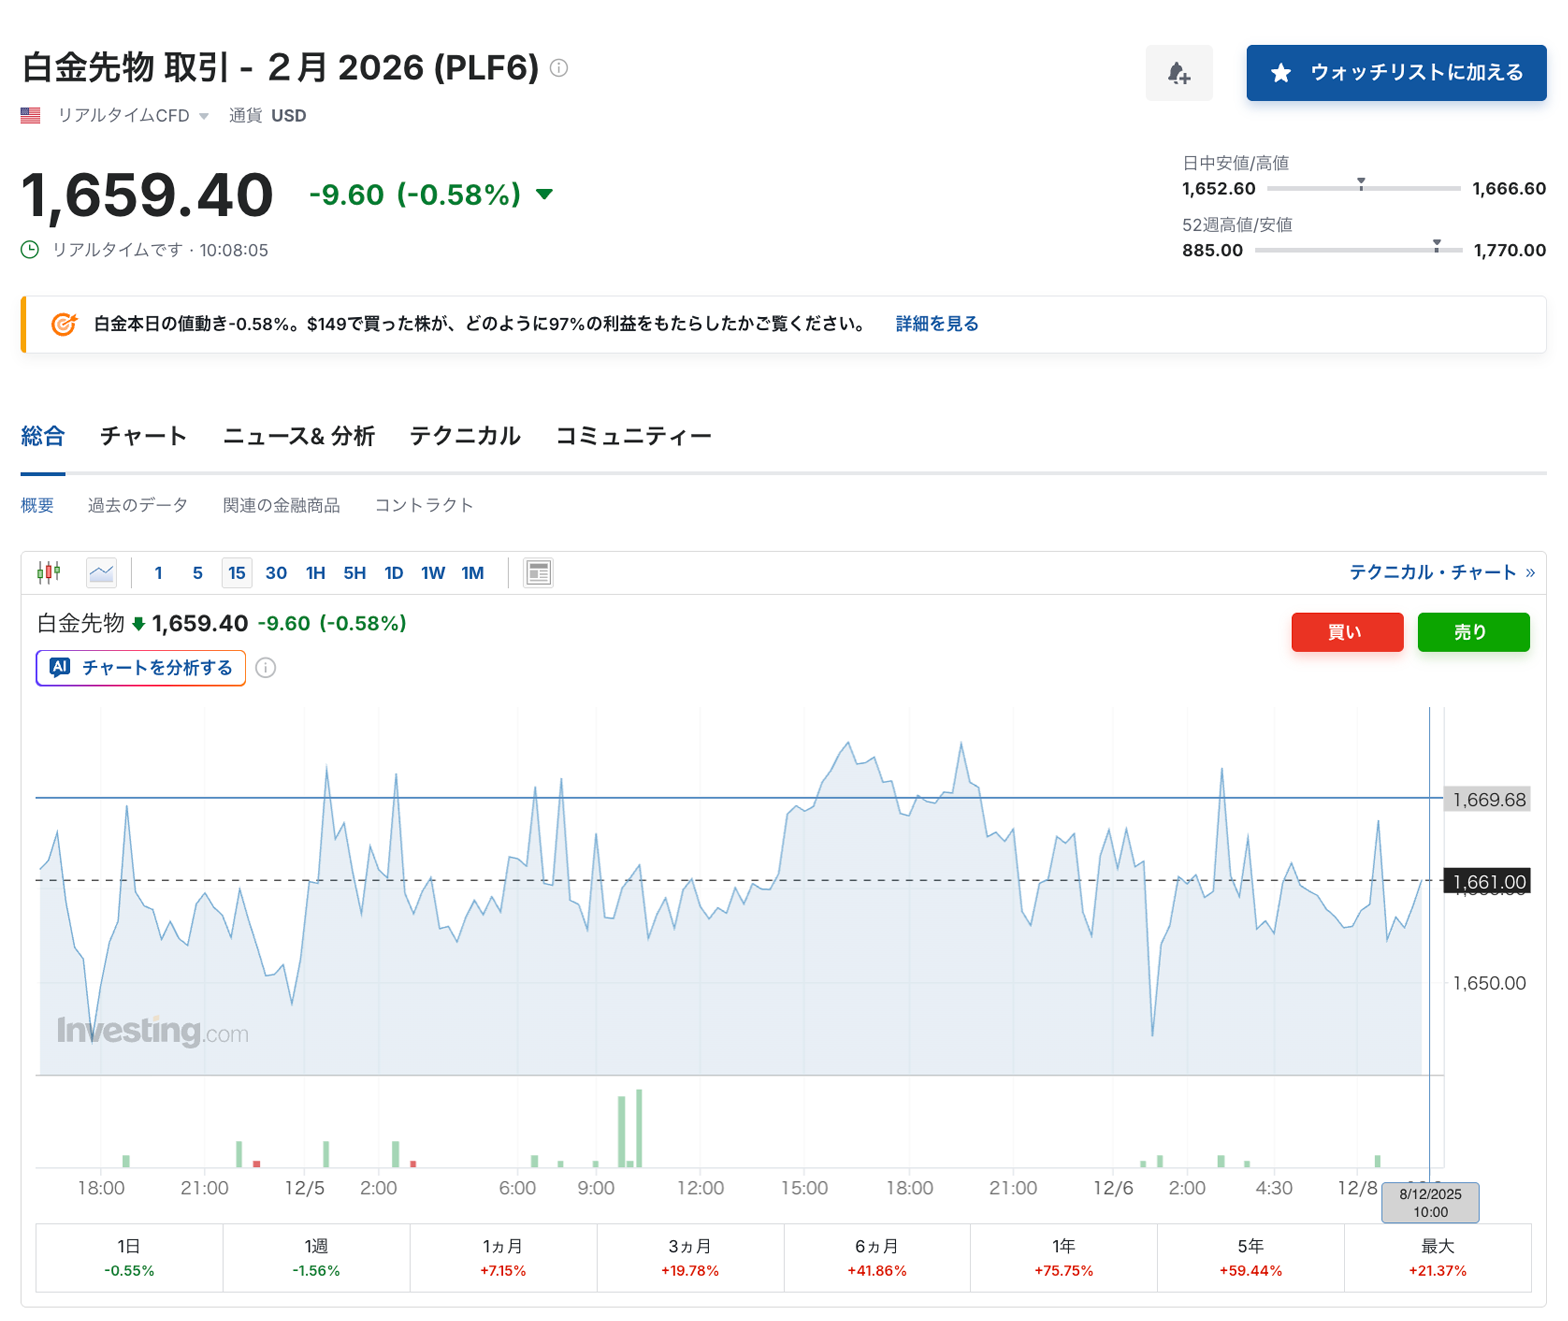Screen dimensions: 1568x1321
Task: Select the 1ヵ月 performance range
Action: coord(503,1257)
